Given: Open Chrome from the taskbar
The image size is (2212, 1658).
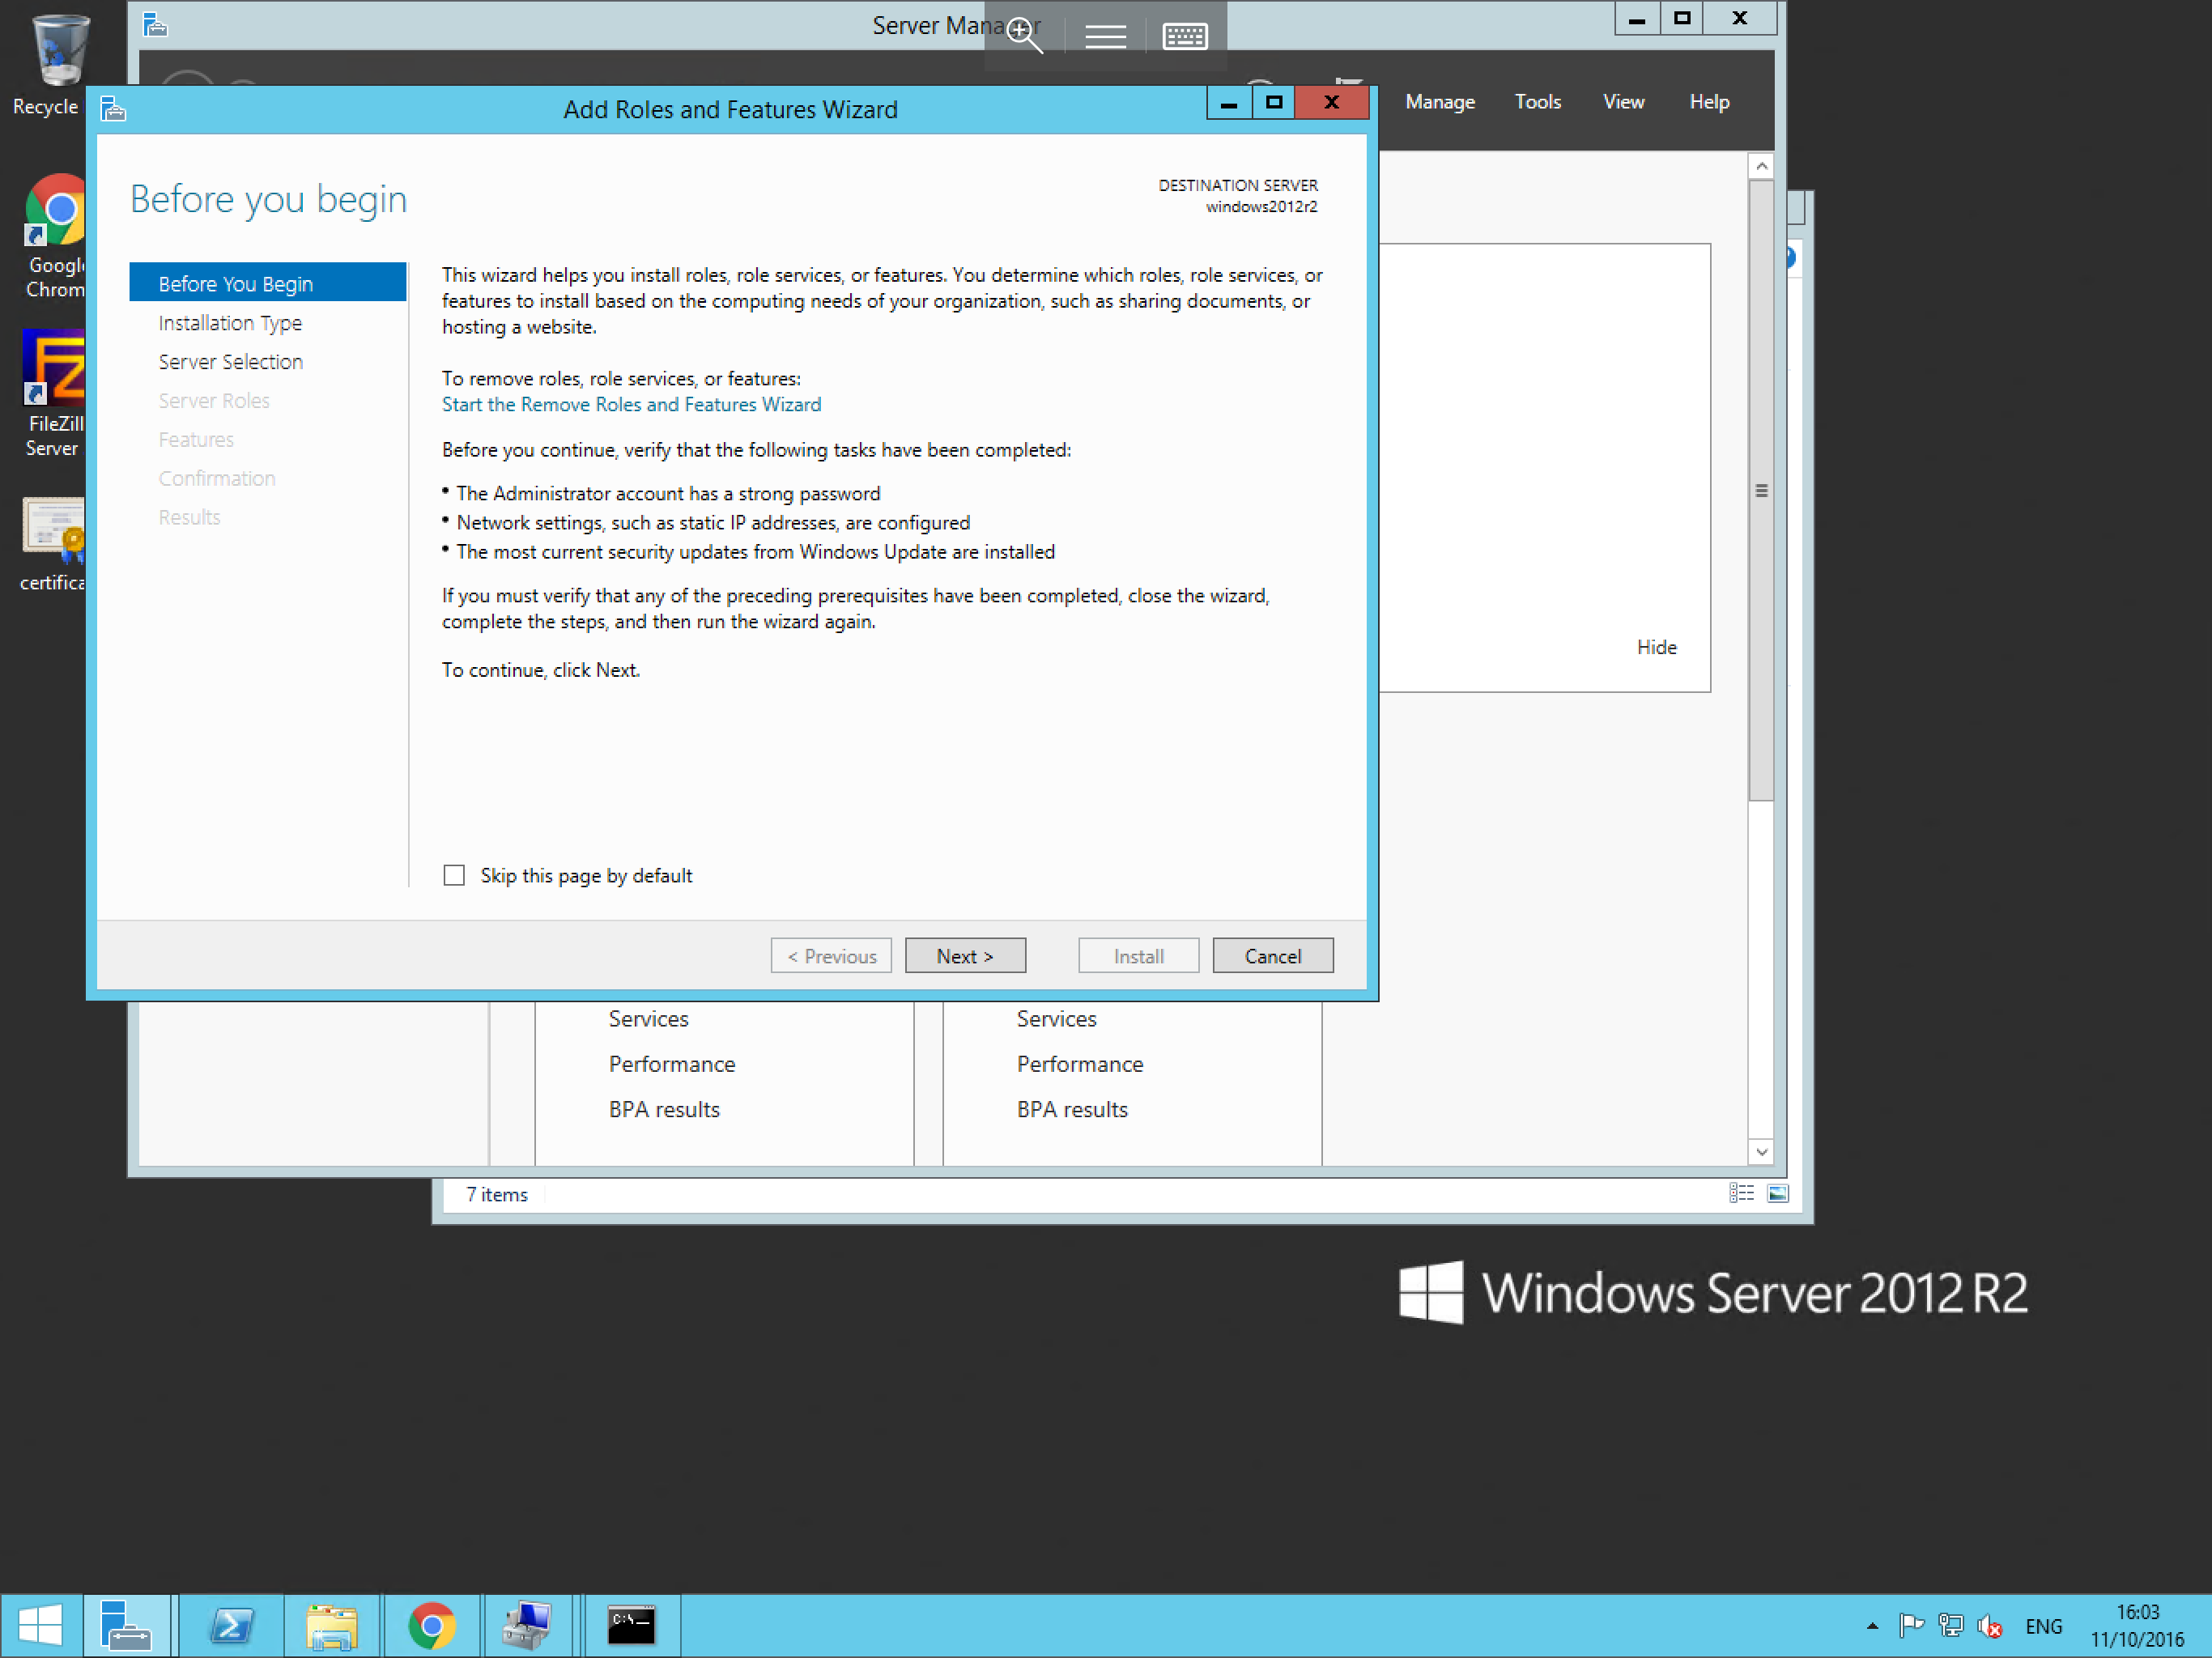Looking at the screenshot, I should tap(432, 1625).
